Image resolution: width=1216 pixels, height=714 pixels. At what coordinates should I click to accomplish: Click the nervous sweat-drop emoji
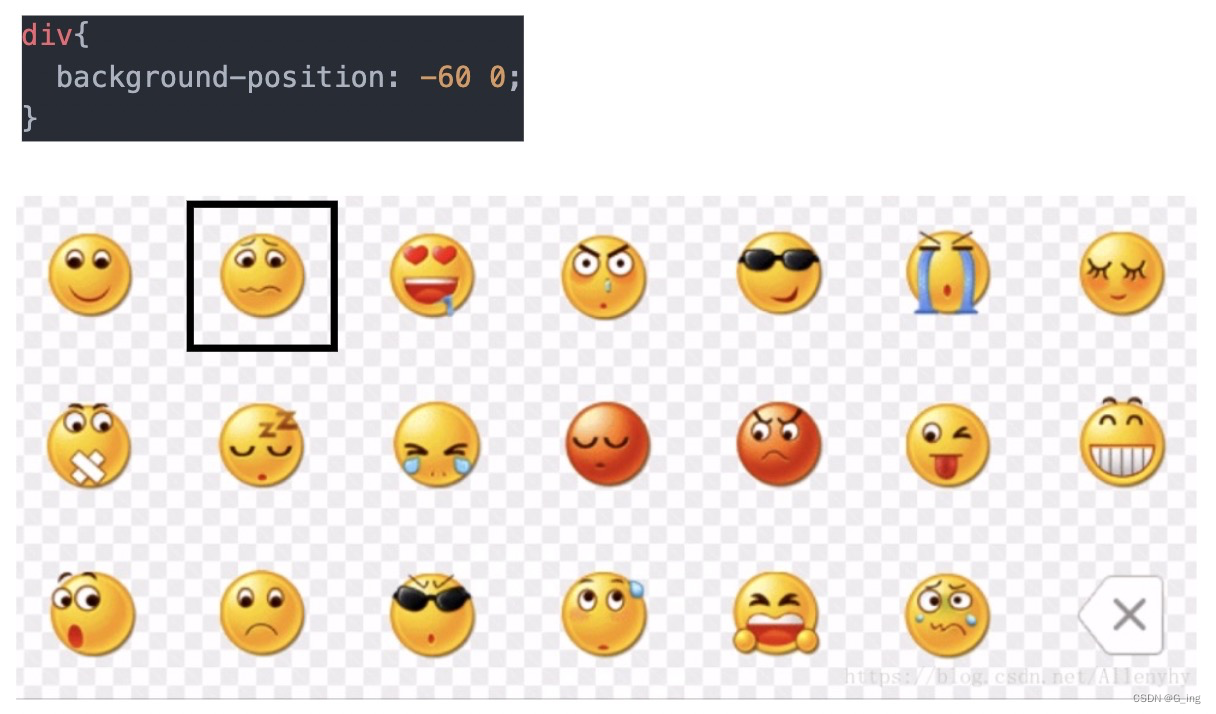coord(605,613)
